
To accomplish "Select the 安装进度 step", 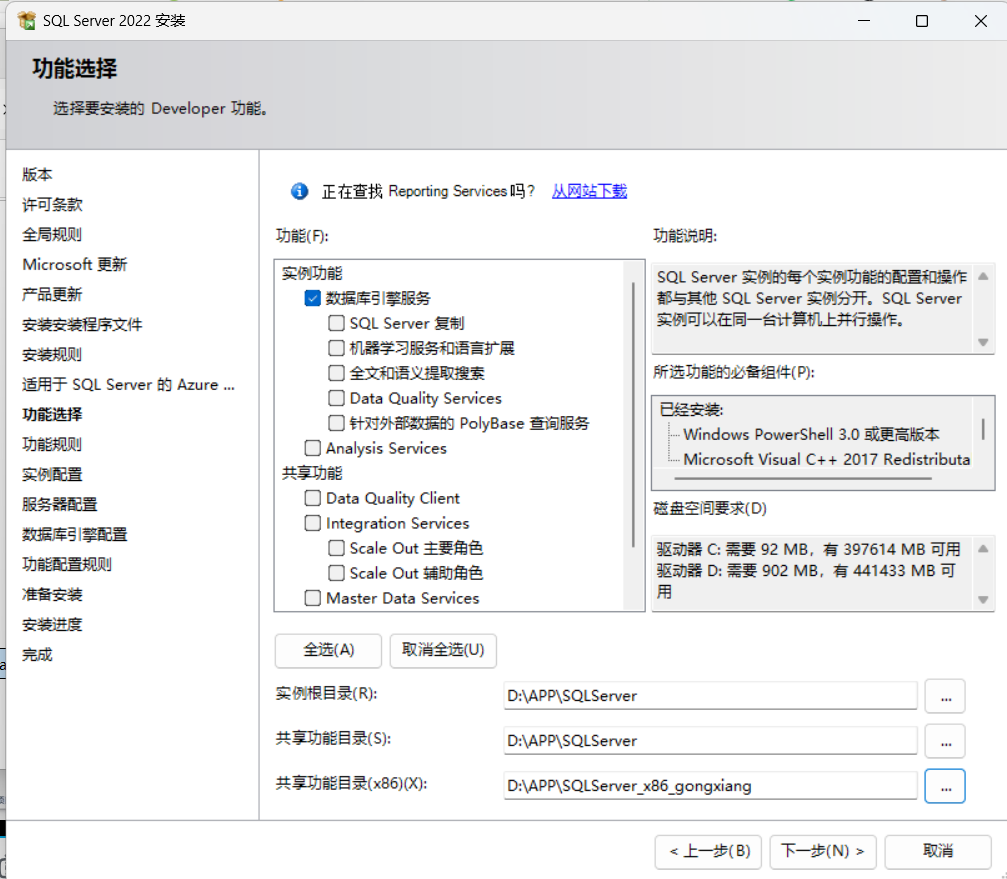I will 52,625.
